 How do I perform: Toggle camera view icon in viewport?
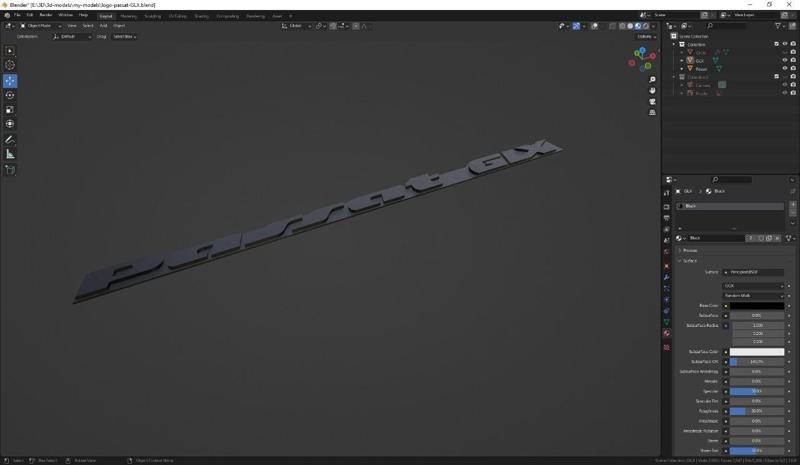click(x=652, y=102)
